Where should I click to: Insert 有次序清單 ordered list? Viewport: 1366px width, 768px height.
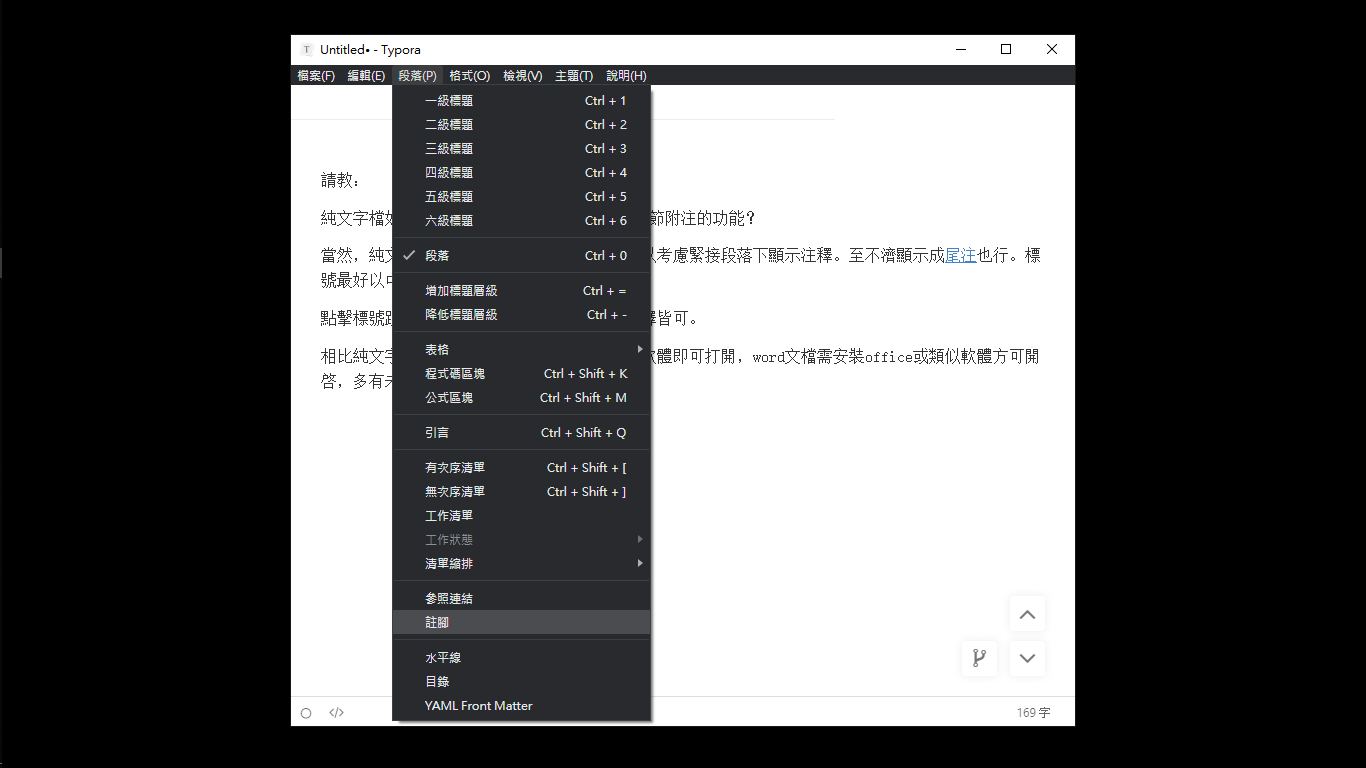521,468
